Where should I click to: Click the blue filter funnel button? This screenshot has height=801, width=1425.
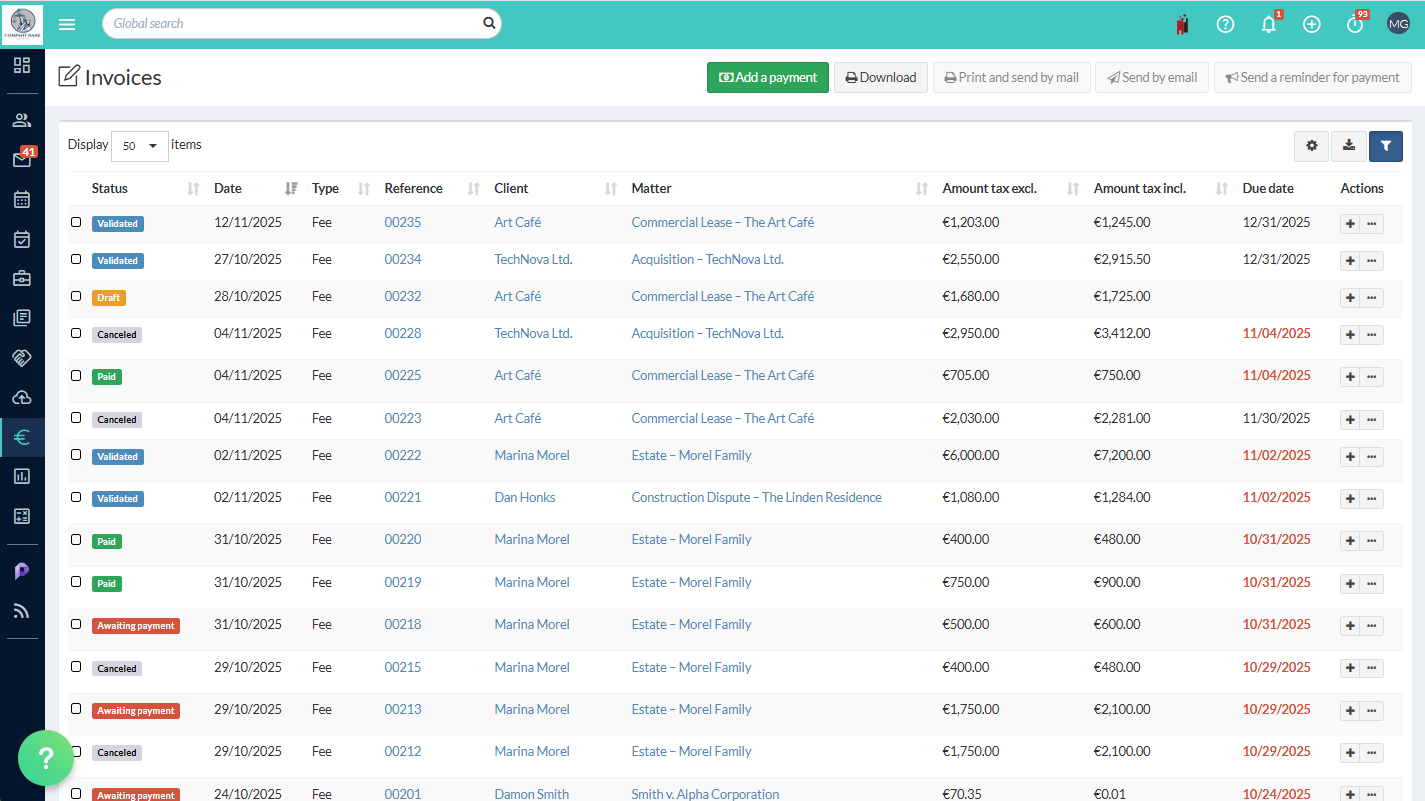pos(1385,146)
